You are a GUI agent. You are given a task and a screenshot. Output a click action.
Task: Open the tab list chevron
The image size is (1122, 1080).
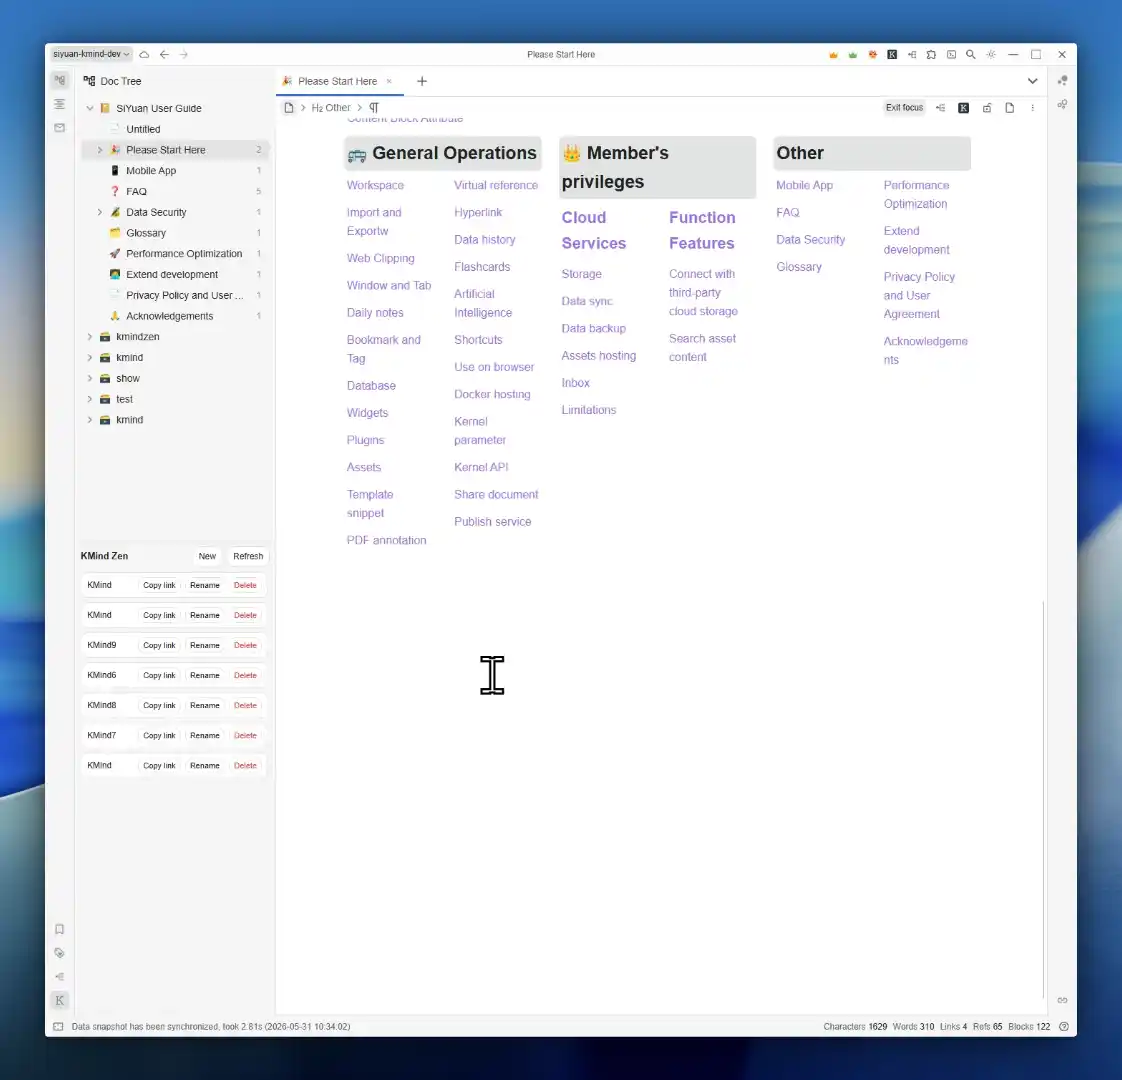tap(1033, 81)
